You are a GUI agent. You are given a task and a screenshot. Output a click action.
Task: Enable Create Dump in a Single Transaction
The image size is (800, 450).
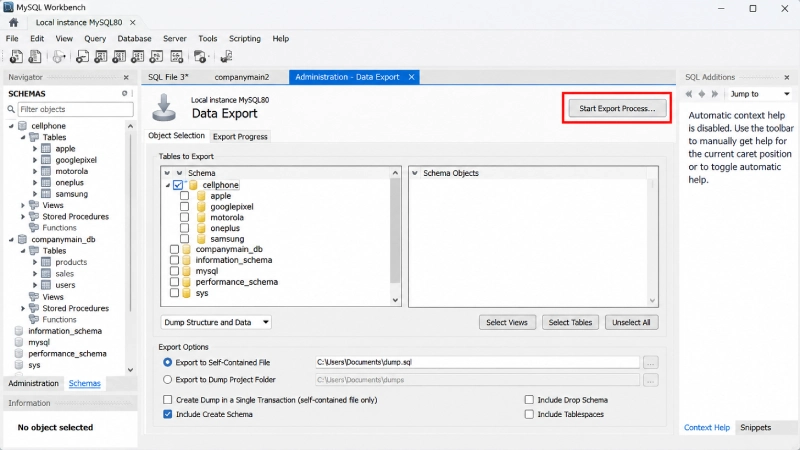[x=167, y=399]
